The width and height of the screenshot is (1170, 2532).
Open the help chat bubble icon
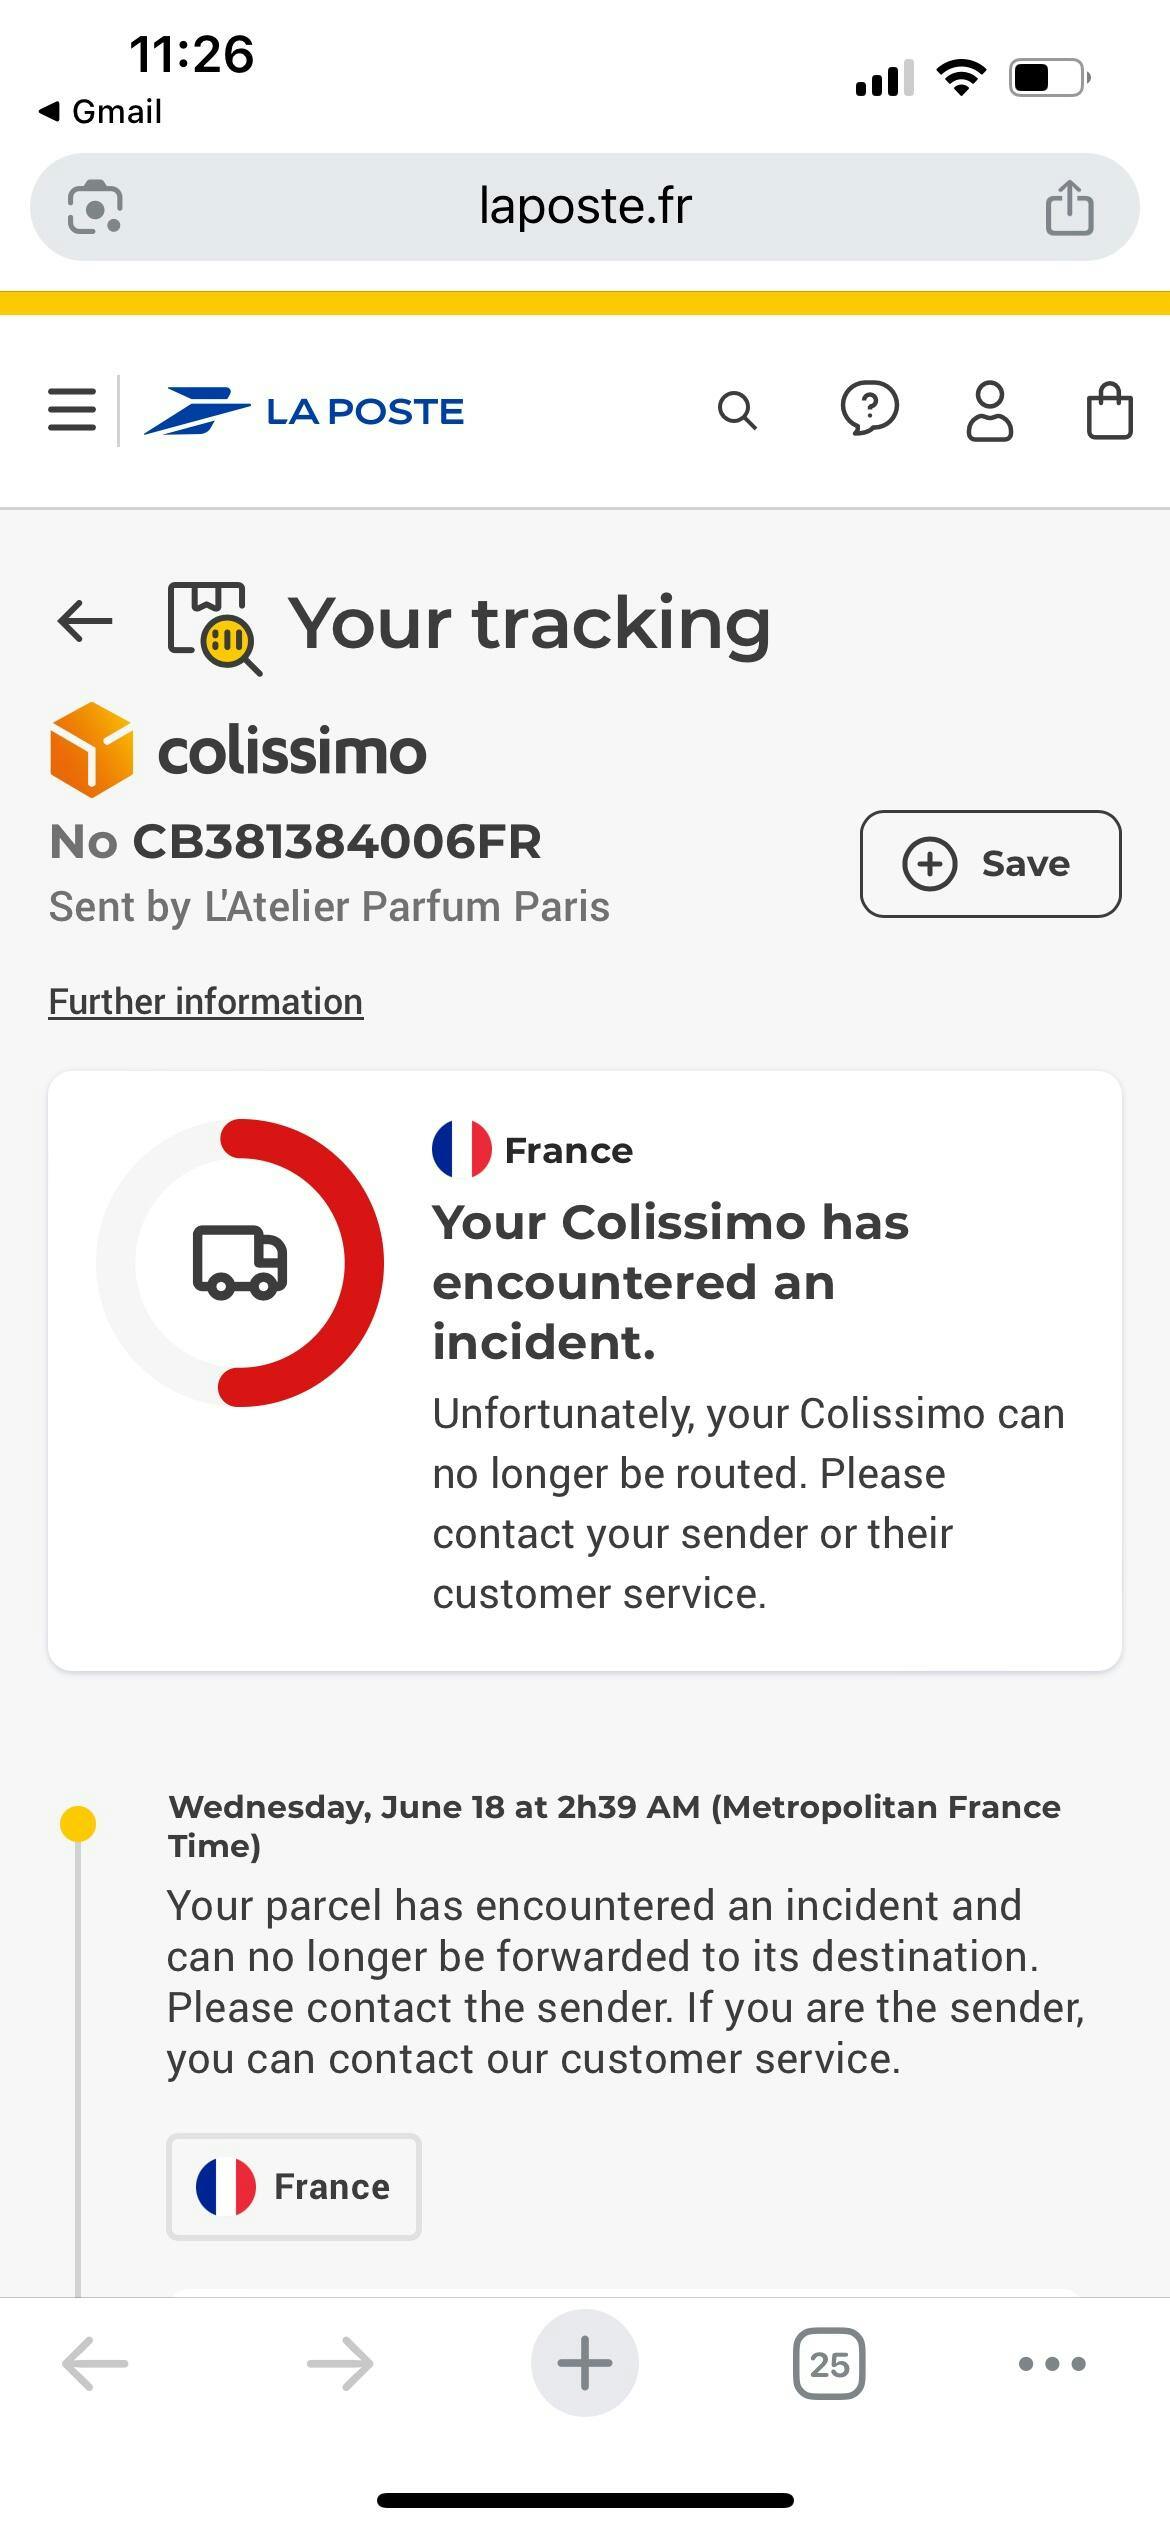coord(870,409)
